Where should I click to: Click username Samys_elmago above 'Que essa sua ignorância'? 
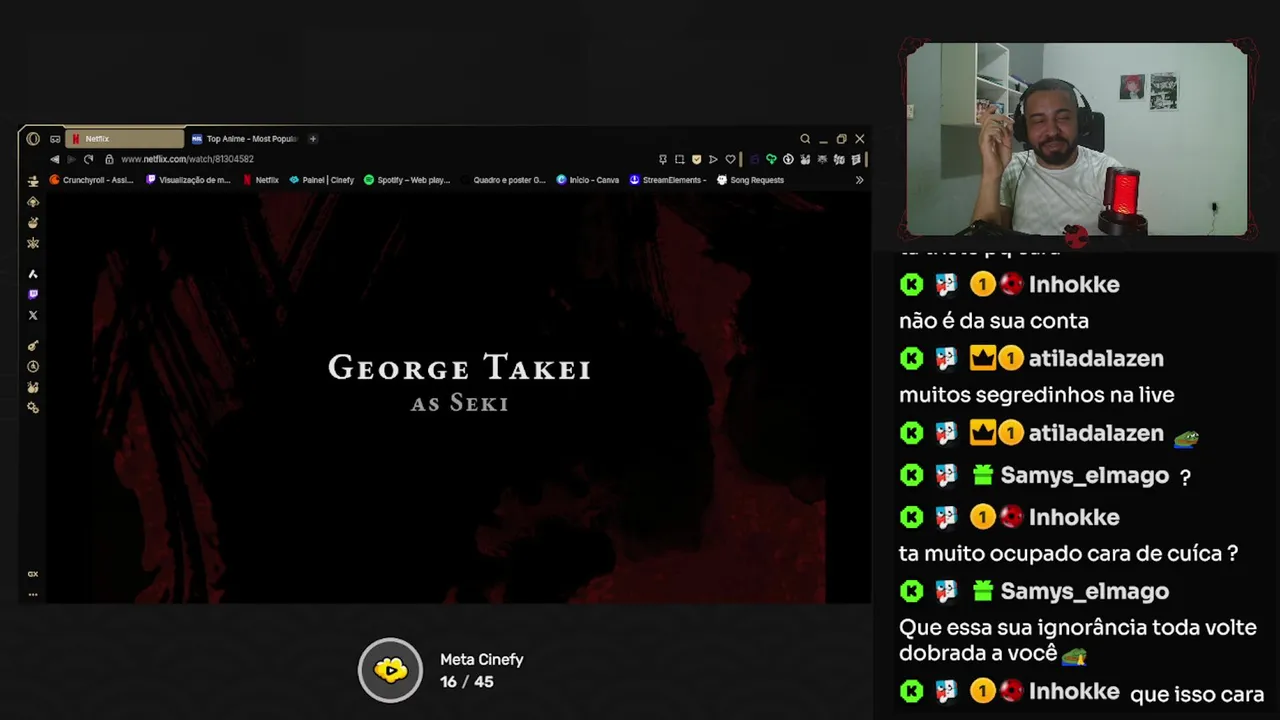(1085, 592)
